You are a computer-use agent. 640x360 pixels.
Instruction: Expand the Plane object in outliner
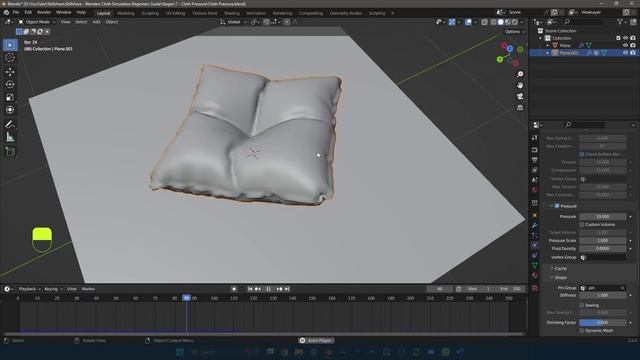pyautogui.click(x=548, y=45)
